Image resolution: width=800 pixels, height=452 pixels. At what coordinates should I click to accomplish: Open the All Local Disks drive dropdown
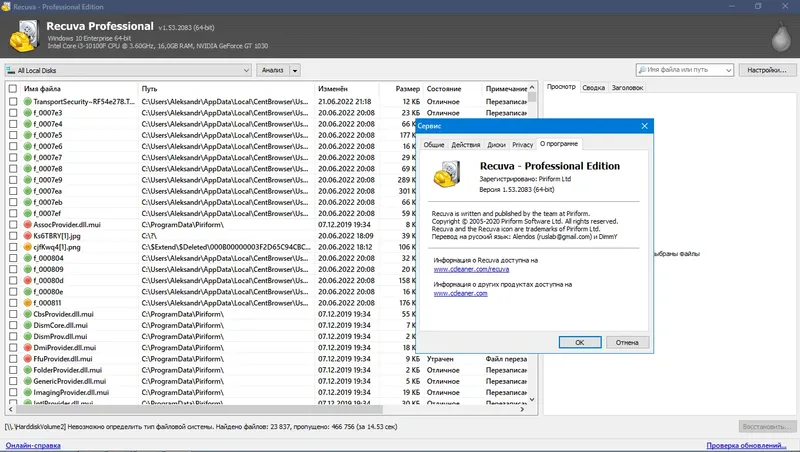(246, 70)
